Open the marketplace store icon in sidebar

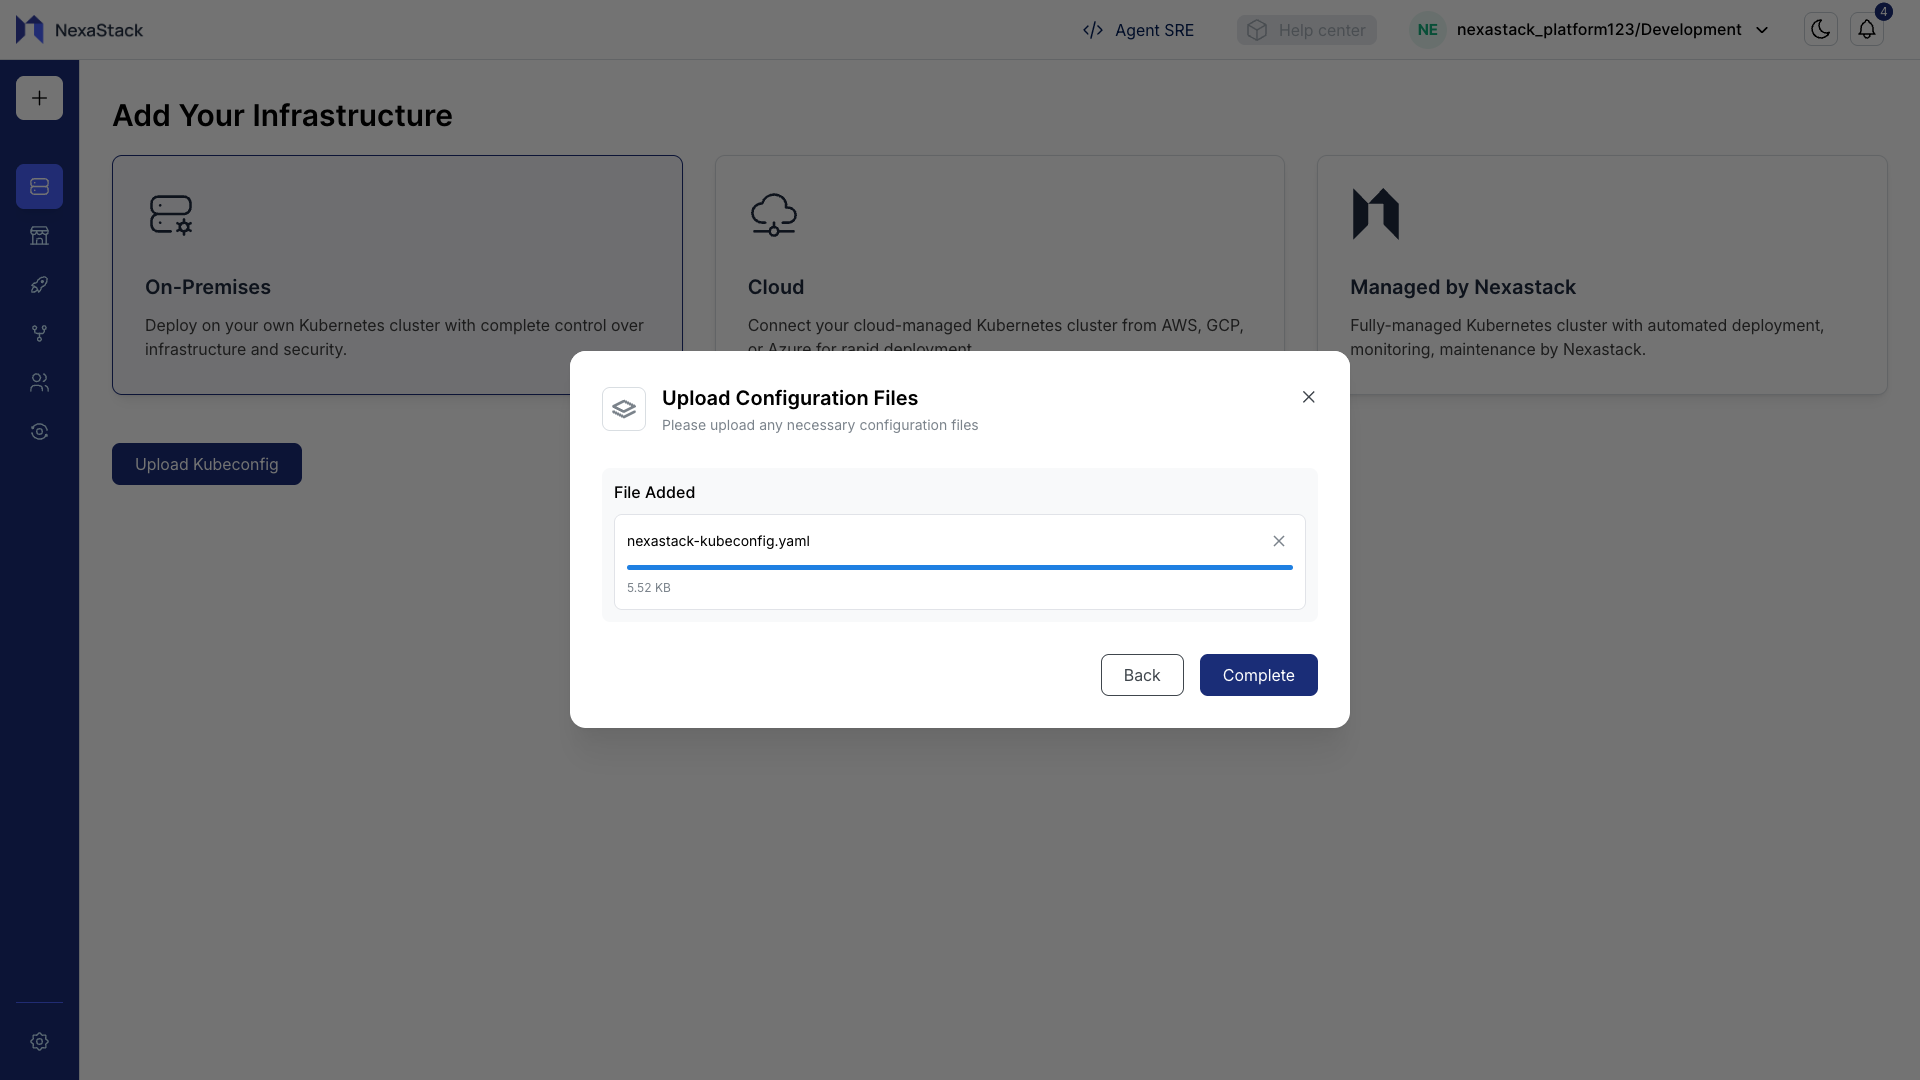coord(39,235)
